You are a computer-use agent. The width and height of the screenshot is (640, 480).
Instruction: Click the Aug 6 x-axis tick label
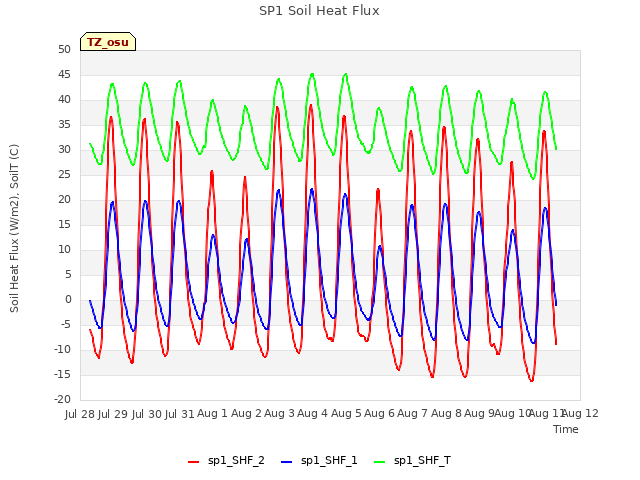380,413
